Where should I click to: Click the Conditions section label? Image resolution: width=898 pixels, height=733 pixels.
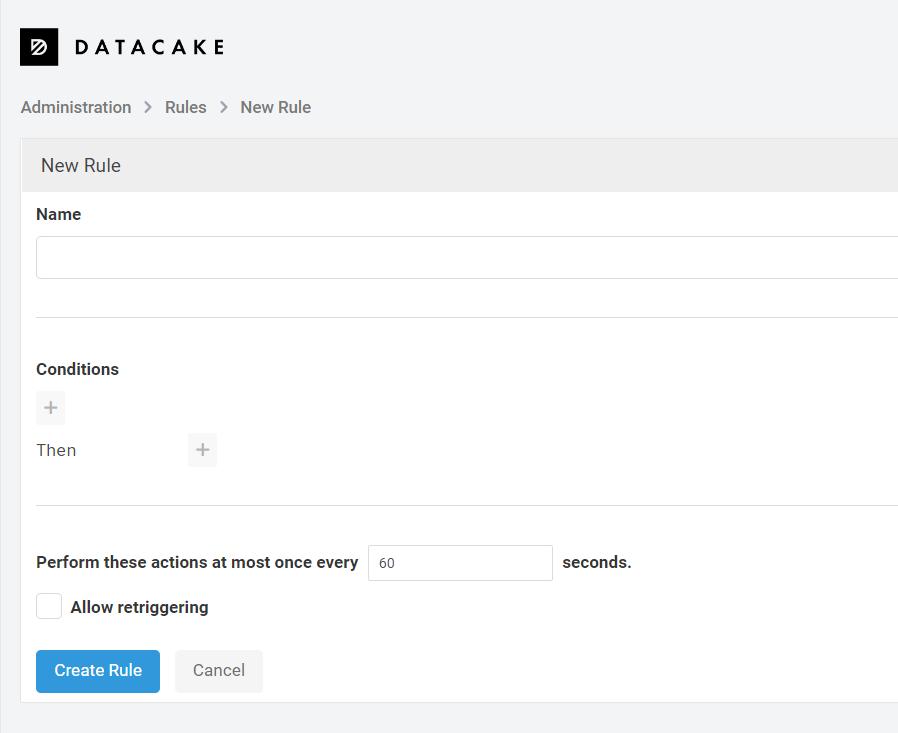tap(77, 369)
